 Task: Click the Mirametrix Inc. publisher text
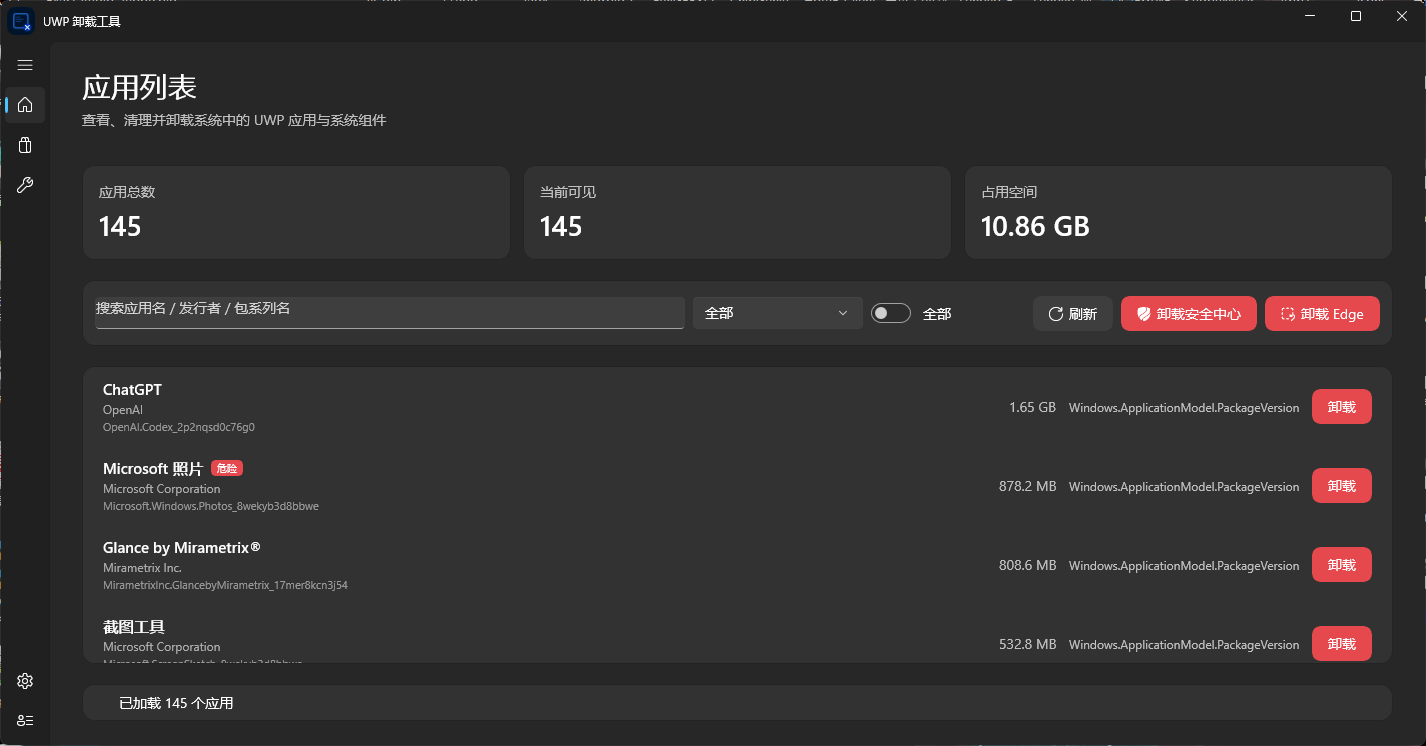pyautogui.click(x=142, y=568)
